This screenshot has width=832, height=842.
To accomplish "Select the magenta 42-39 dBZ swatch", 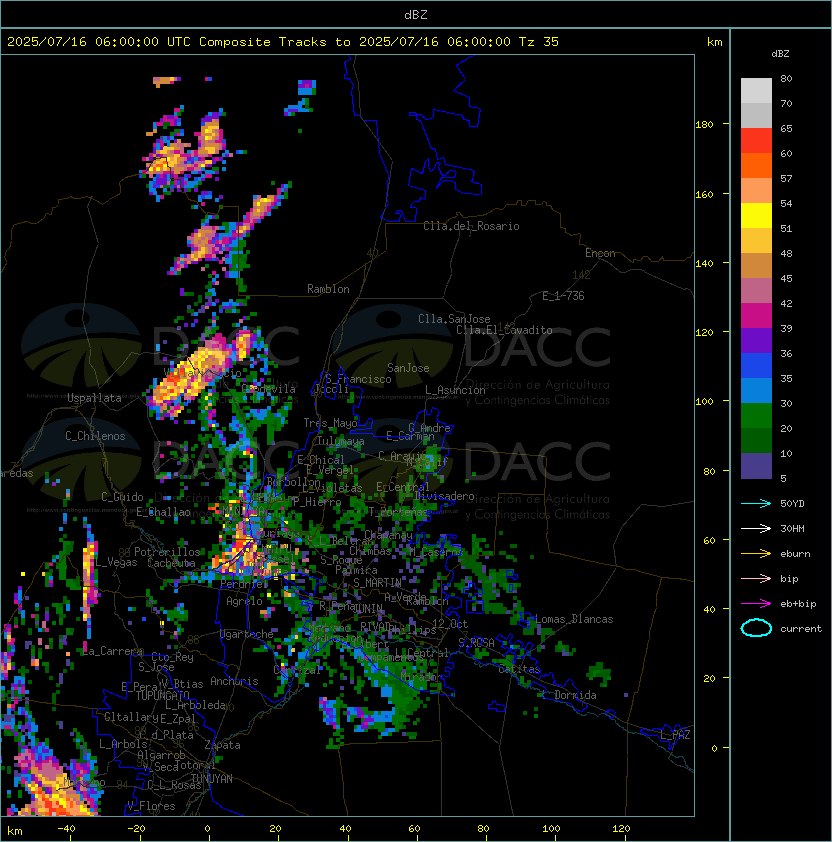I will [x=756, y=316].
